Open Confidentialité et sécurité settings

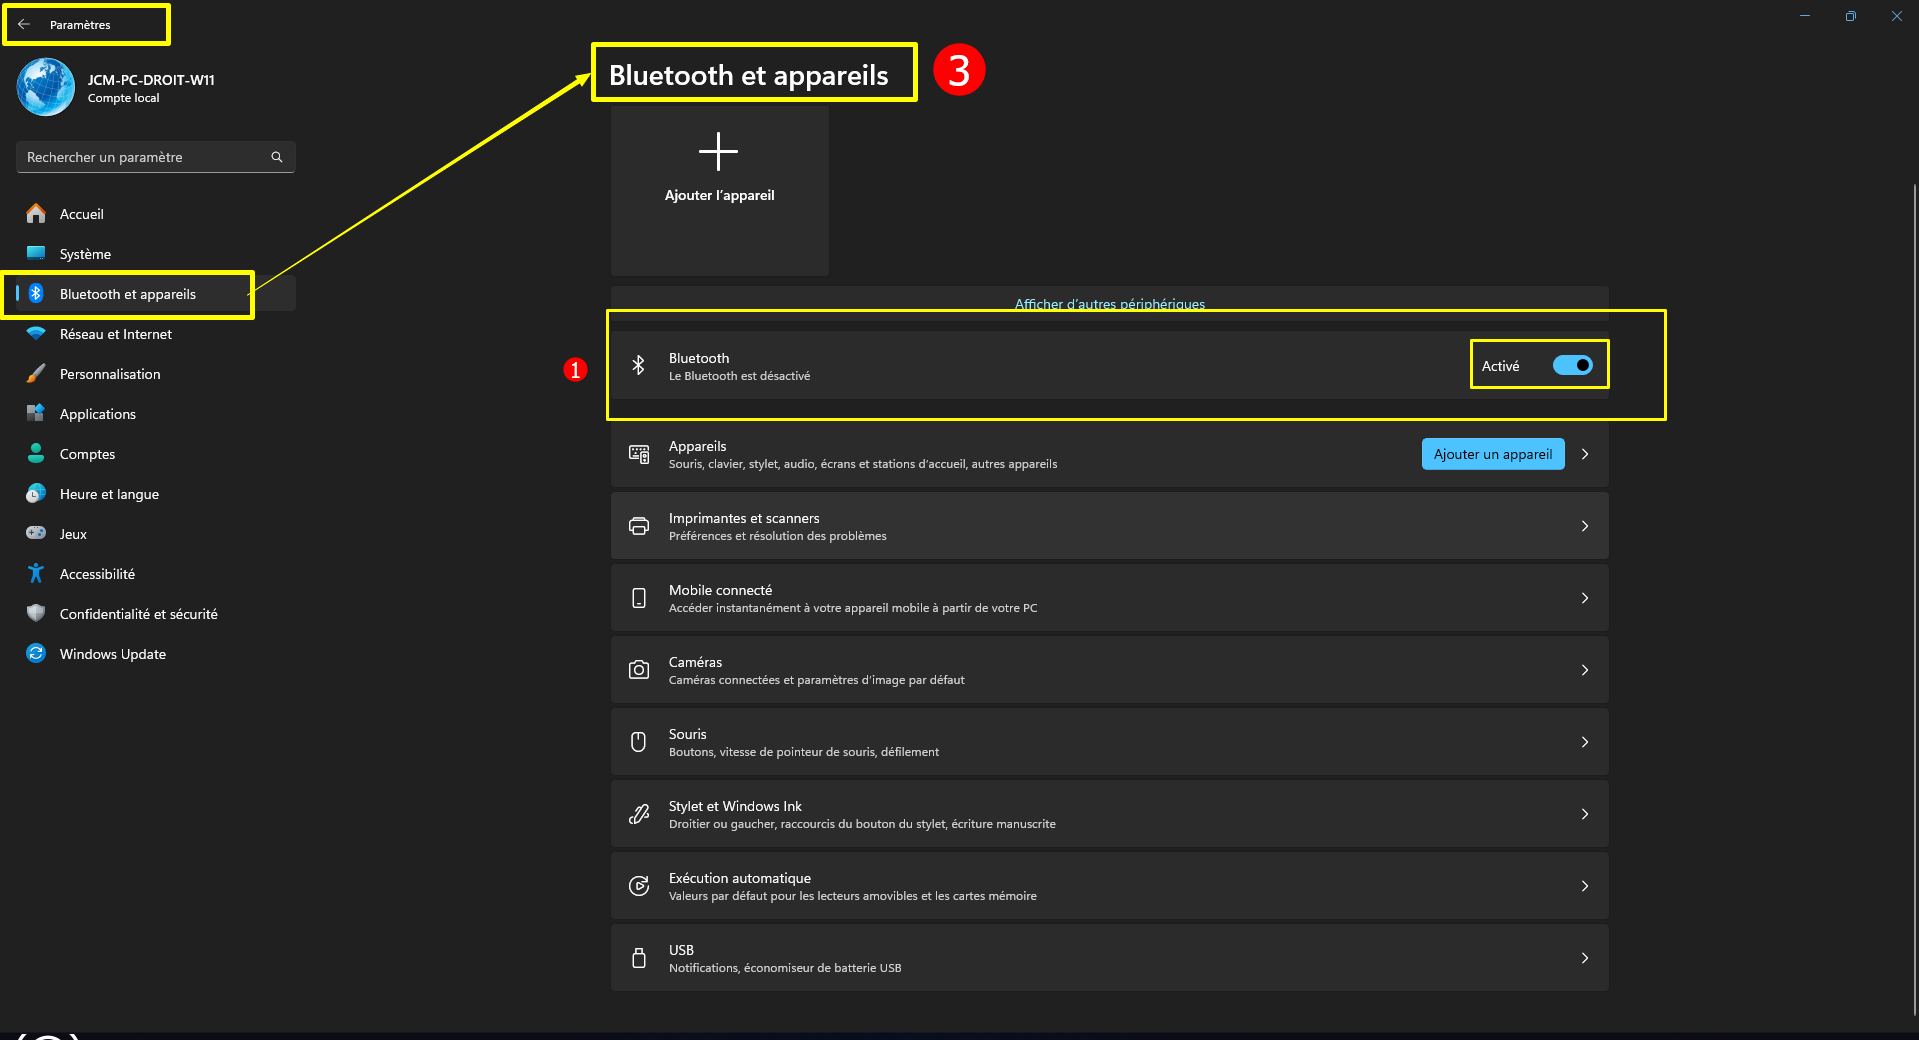pyautogui.click(x=156, y=614)
